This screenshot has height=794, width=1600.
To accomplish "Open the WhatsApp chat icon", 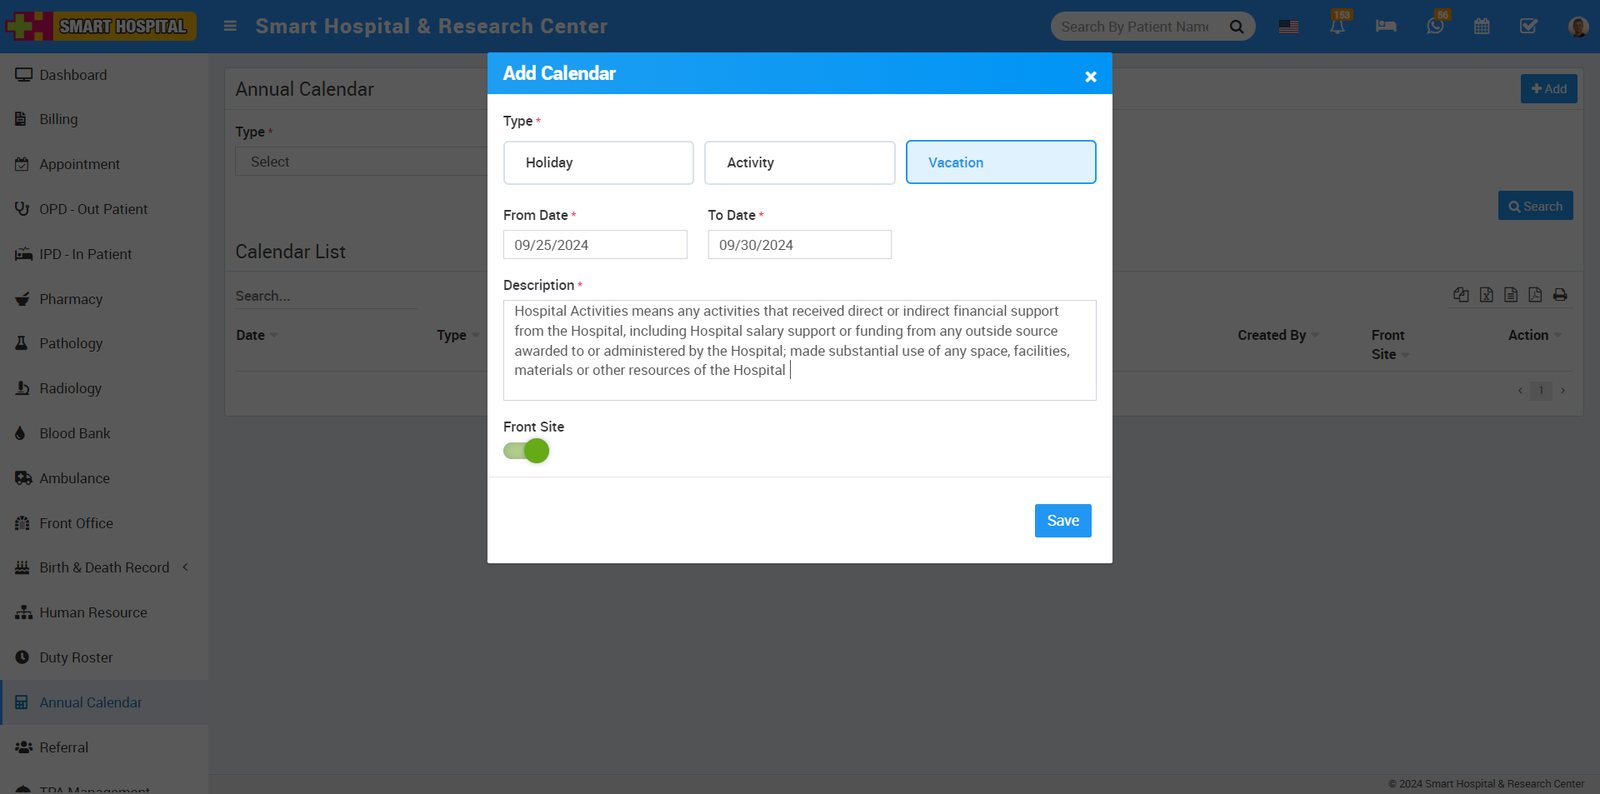I will [1435, 27].
